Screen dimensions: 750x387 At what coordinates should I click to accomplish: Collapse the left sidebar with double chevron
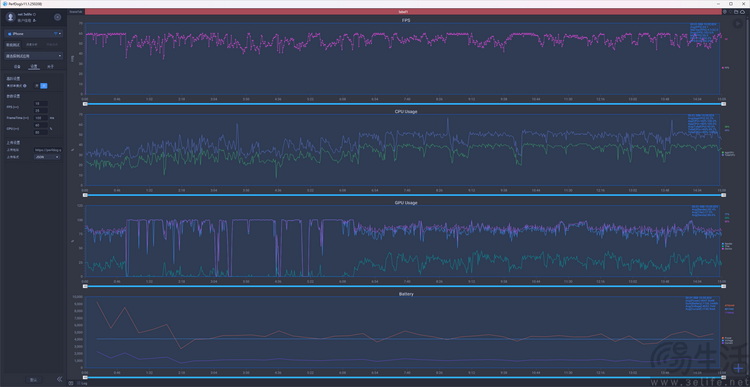[59, 379]
